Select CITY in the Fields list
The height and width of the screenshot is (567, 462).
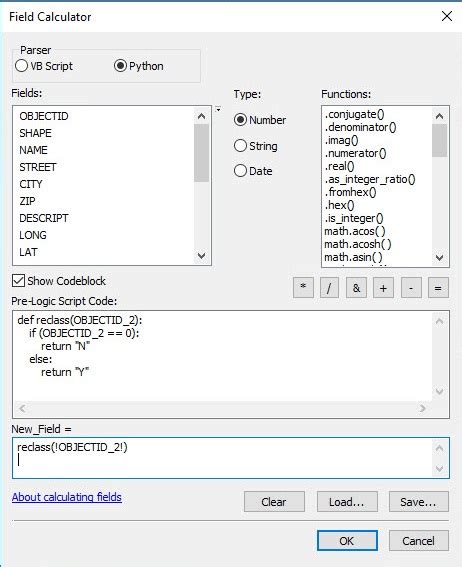pos(31,184)
